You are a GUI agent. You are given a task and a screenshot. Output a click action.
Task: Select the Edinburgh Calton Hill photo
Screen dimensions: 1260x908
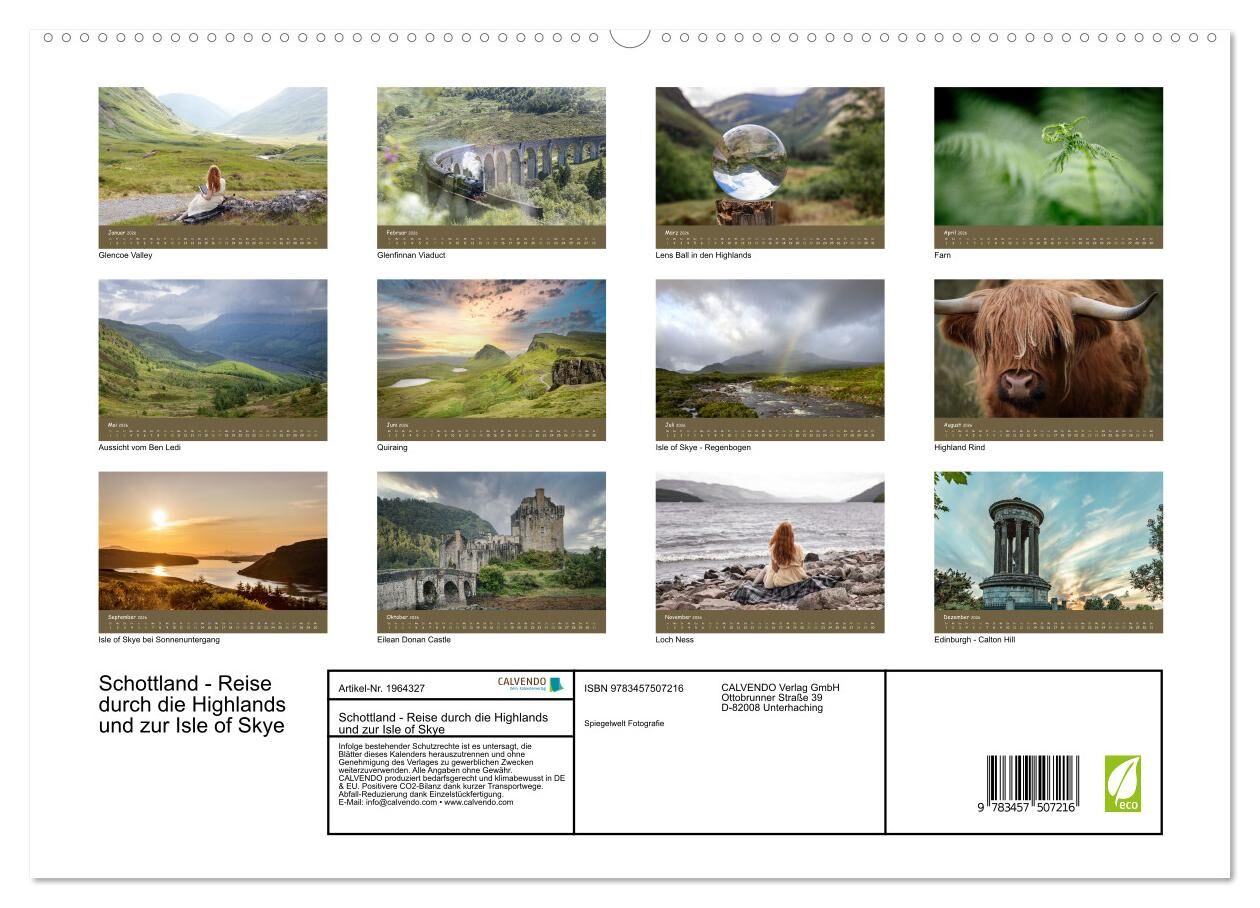[1048, 541]
